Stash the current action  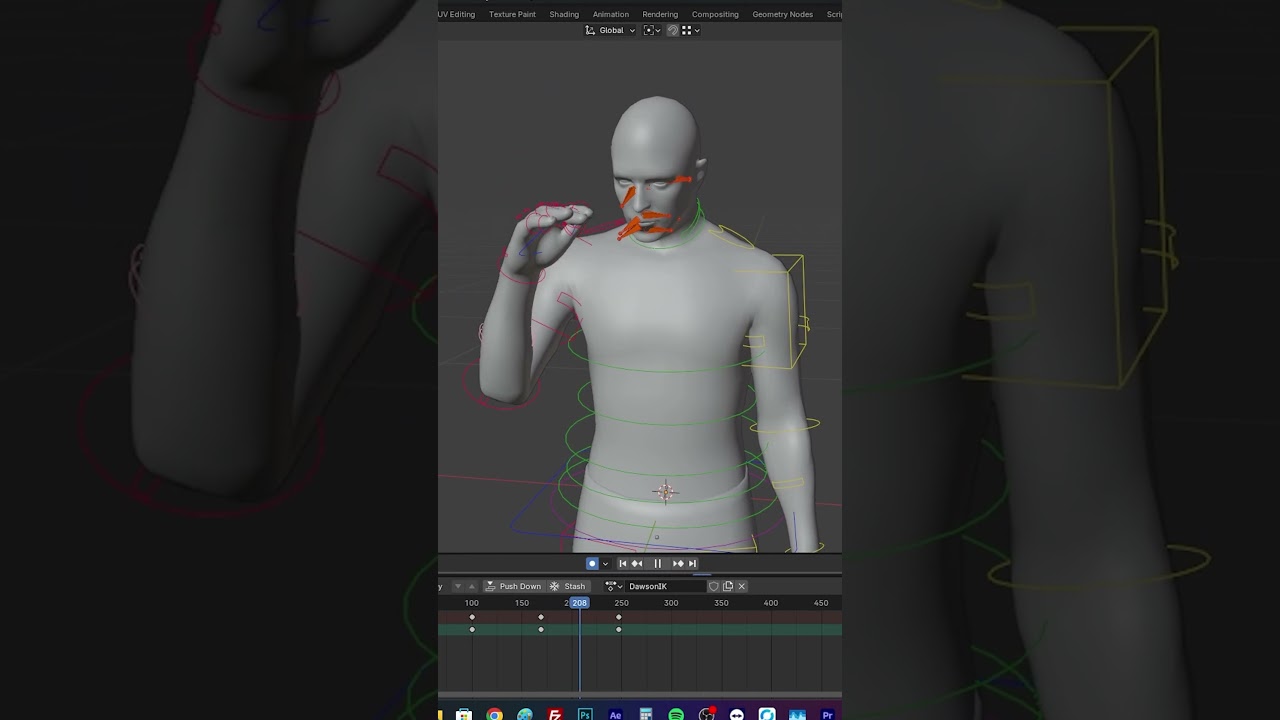tap(568, 586)
